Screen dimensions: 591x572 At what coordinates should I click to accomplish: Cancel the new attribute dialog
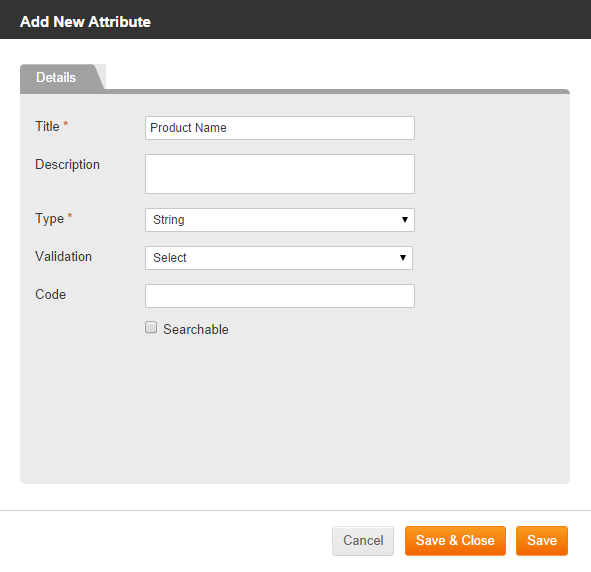click(363, 541)
